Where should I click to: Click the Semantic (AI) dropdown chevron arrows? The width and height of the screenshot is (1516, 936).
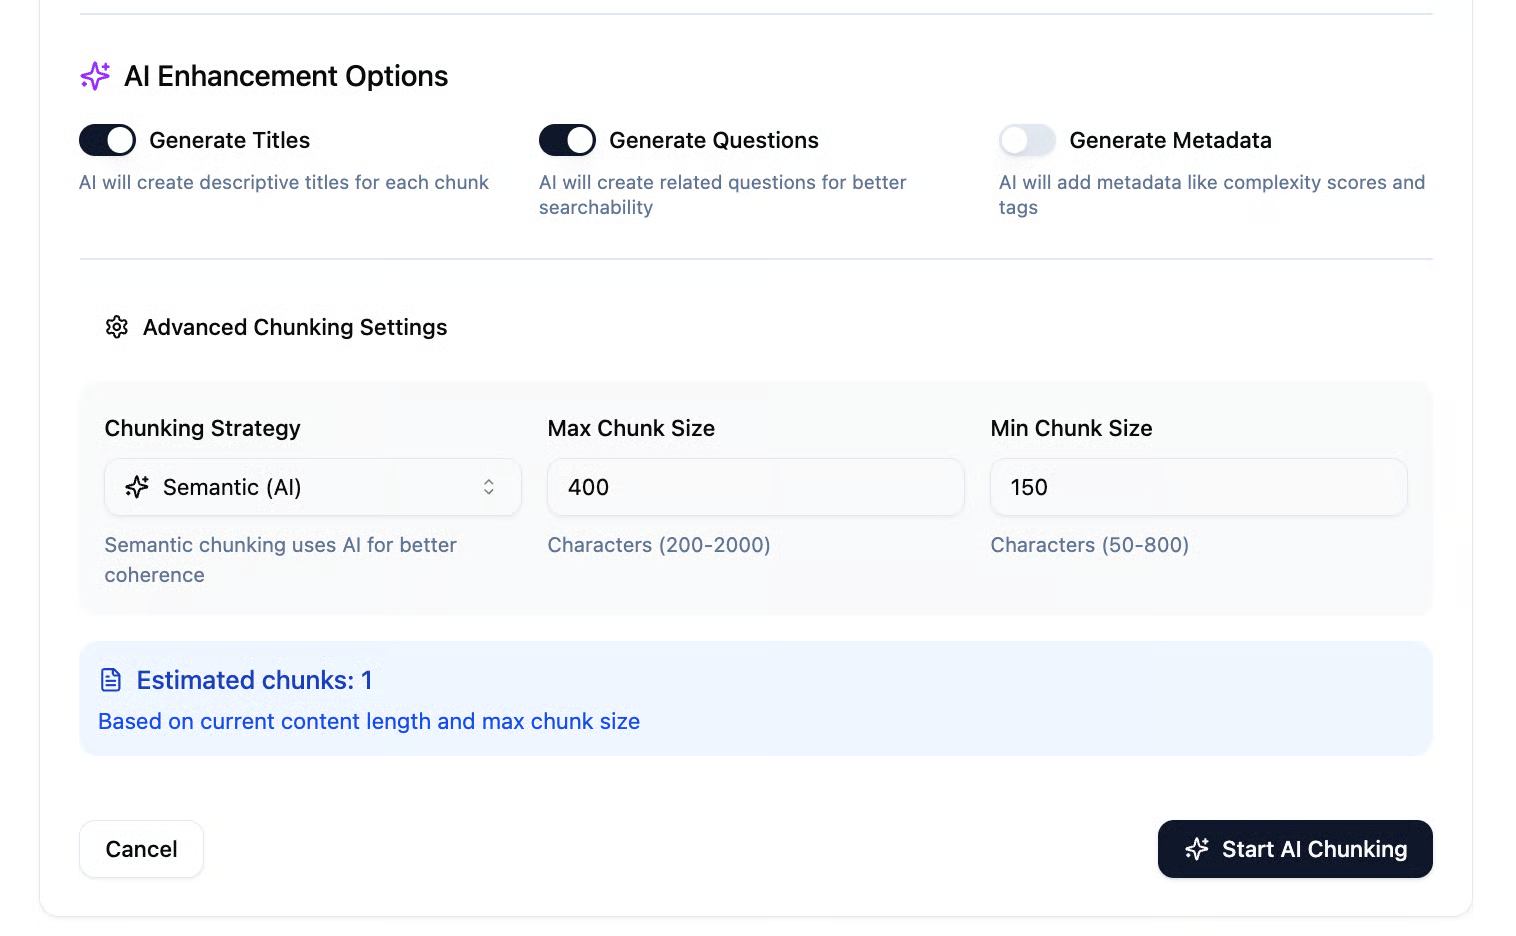coord(489,487)
